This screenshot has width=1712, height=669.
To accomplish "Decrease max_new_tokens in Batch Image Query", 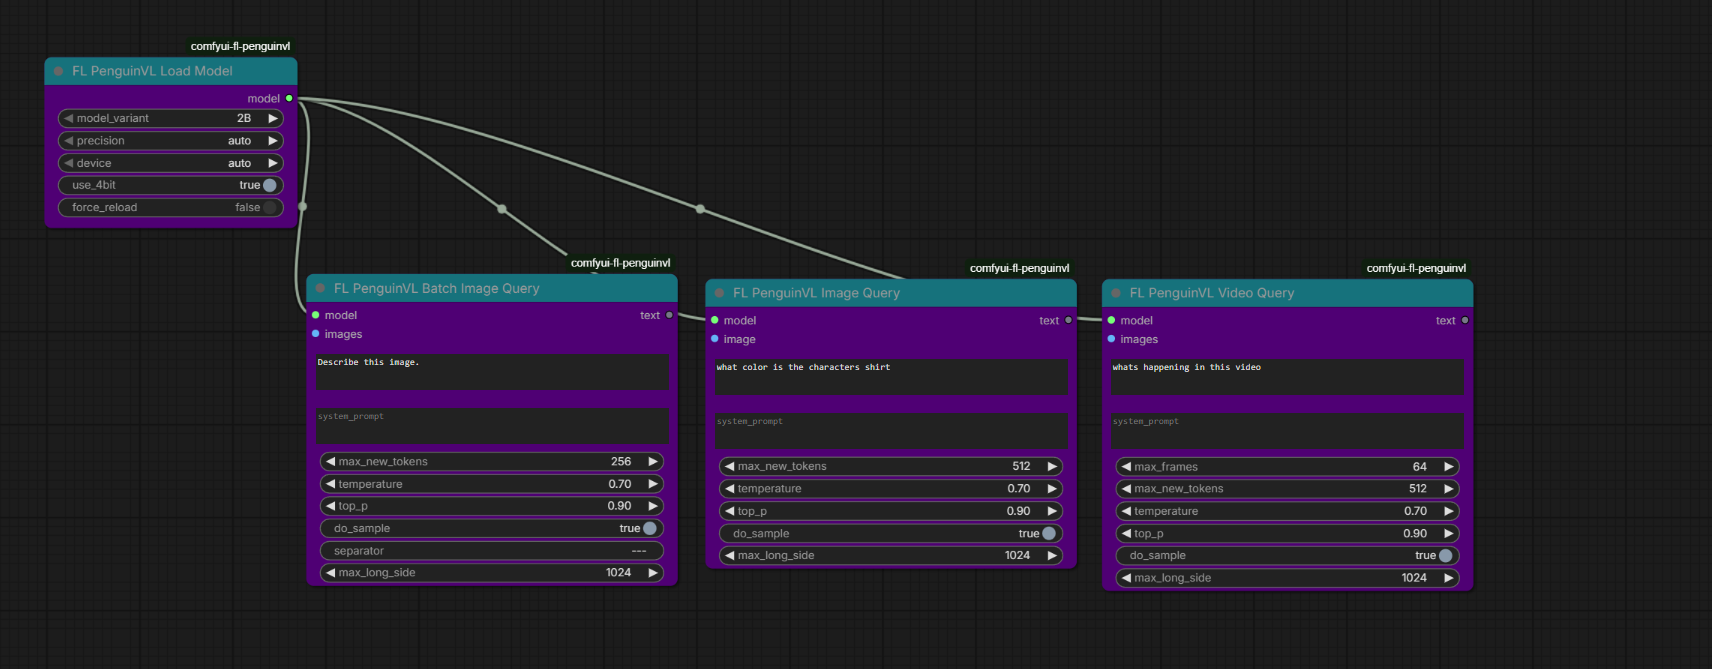I will click(x=331, y=461).
